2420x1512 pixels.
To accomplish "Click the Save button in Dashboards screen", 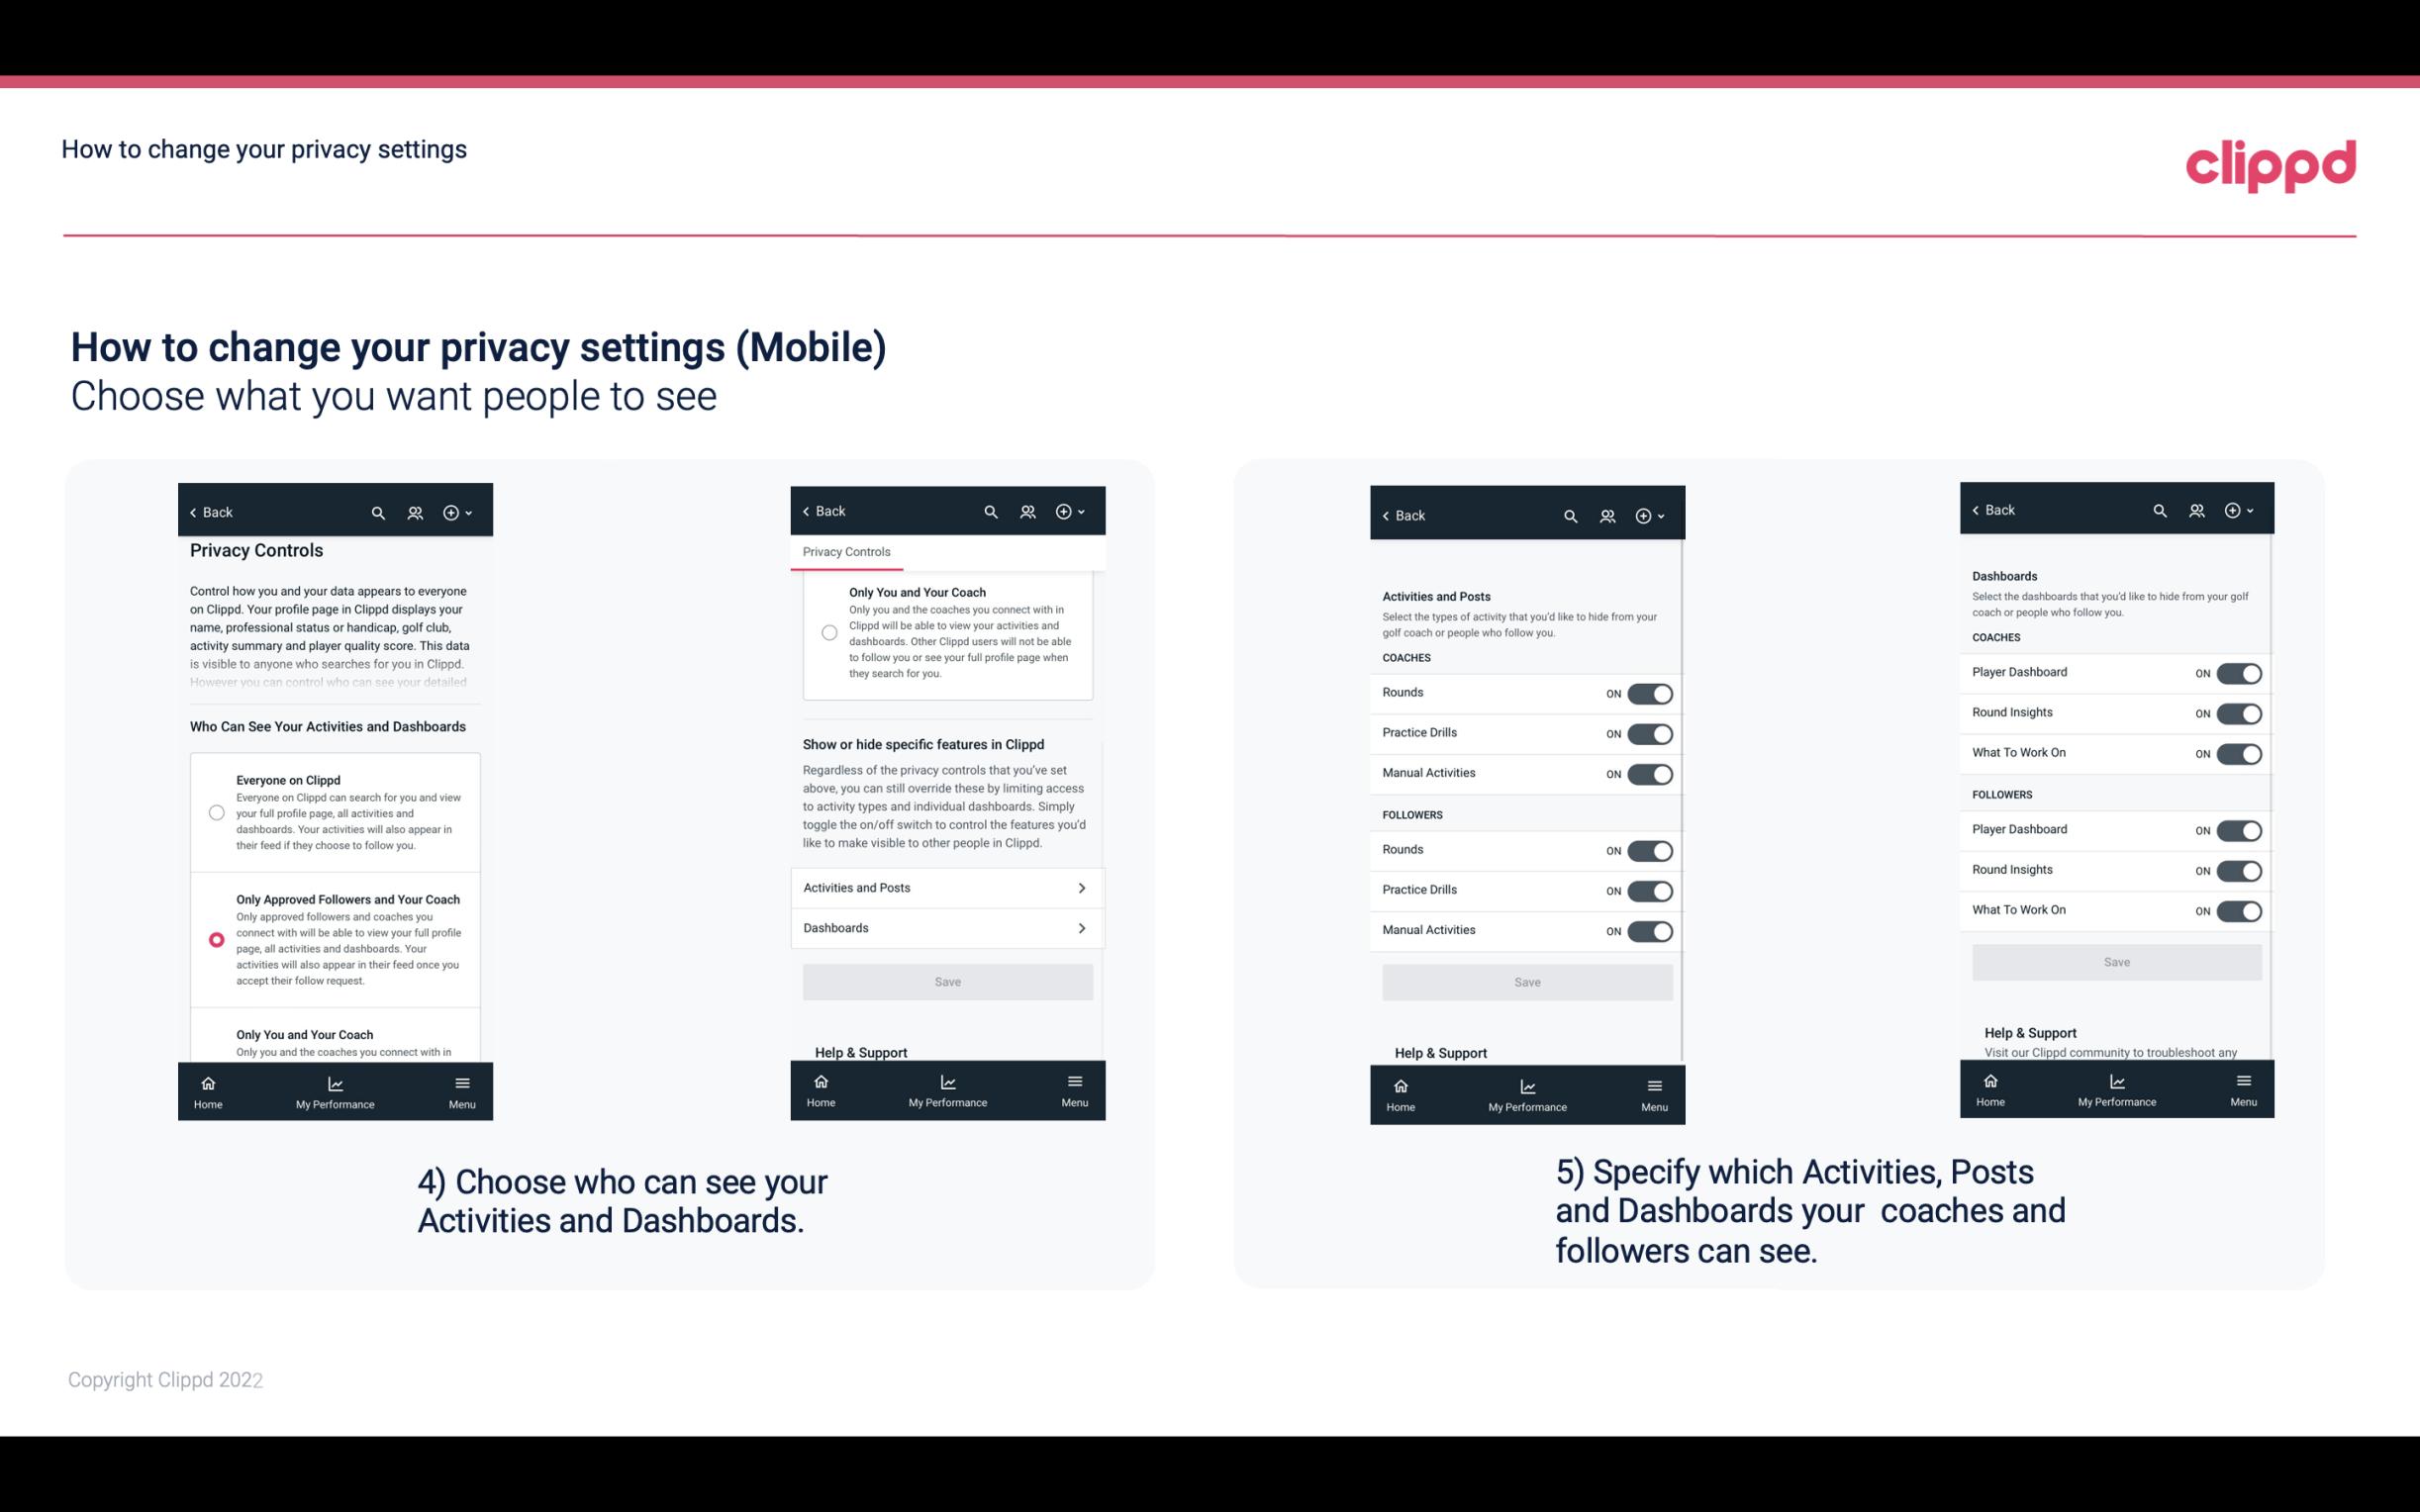I will click(2115, 960).
